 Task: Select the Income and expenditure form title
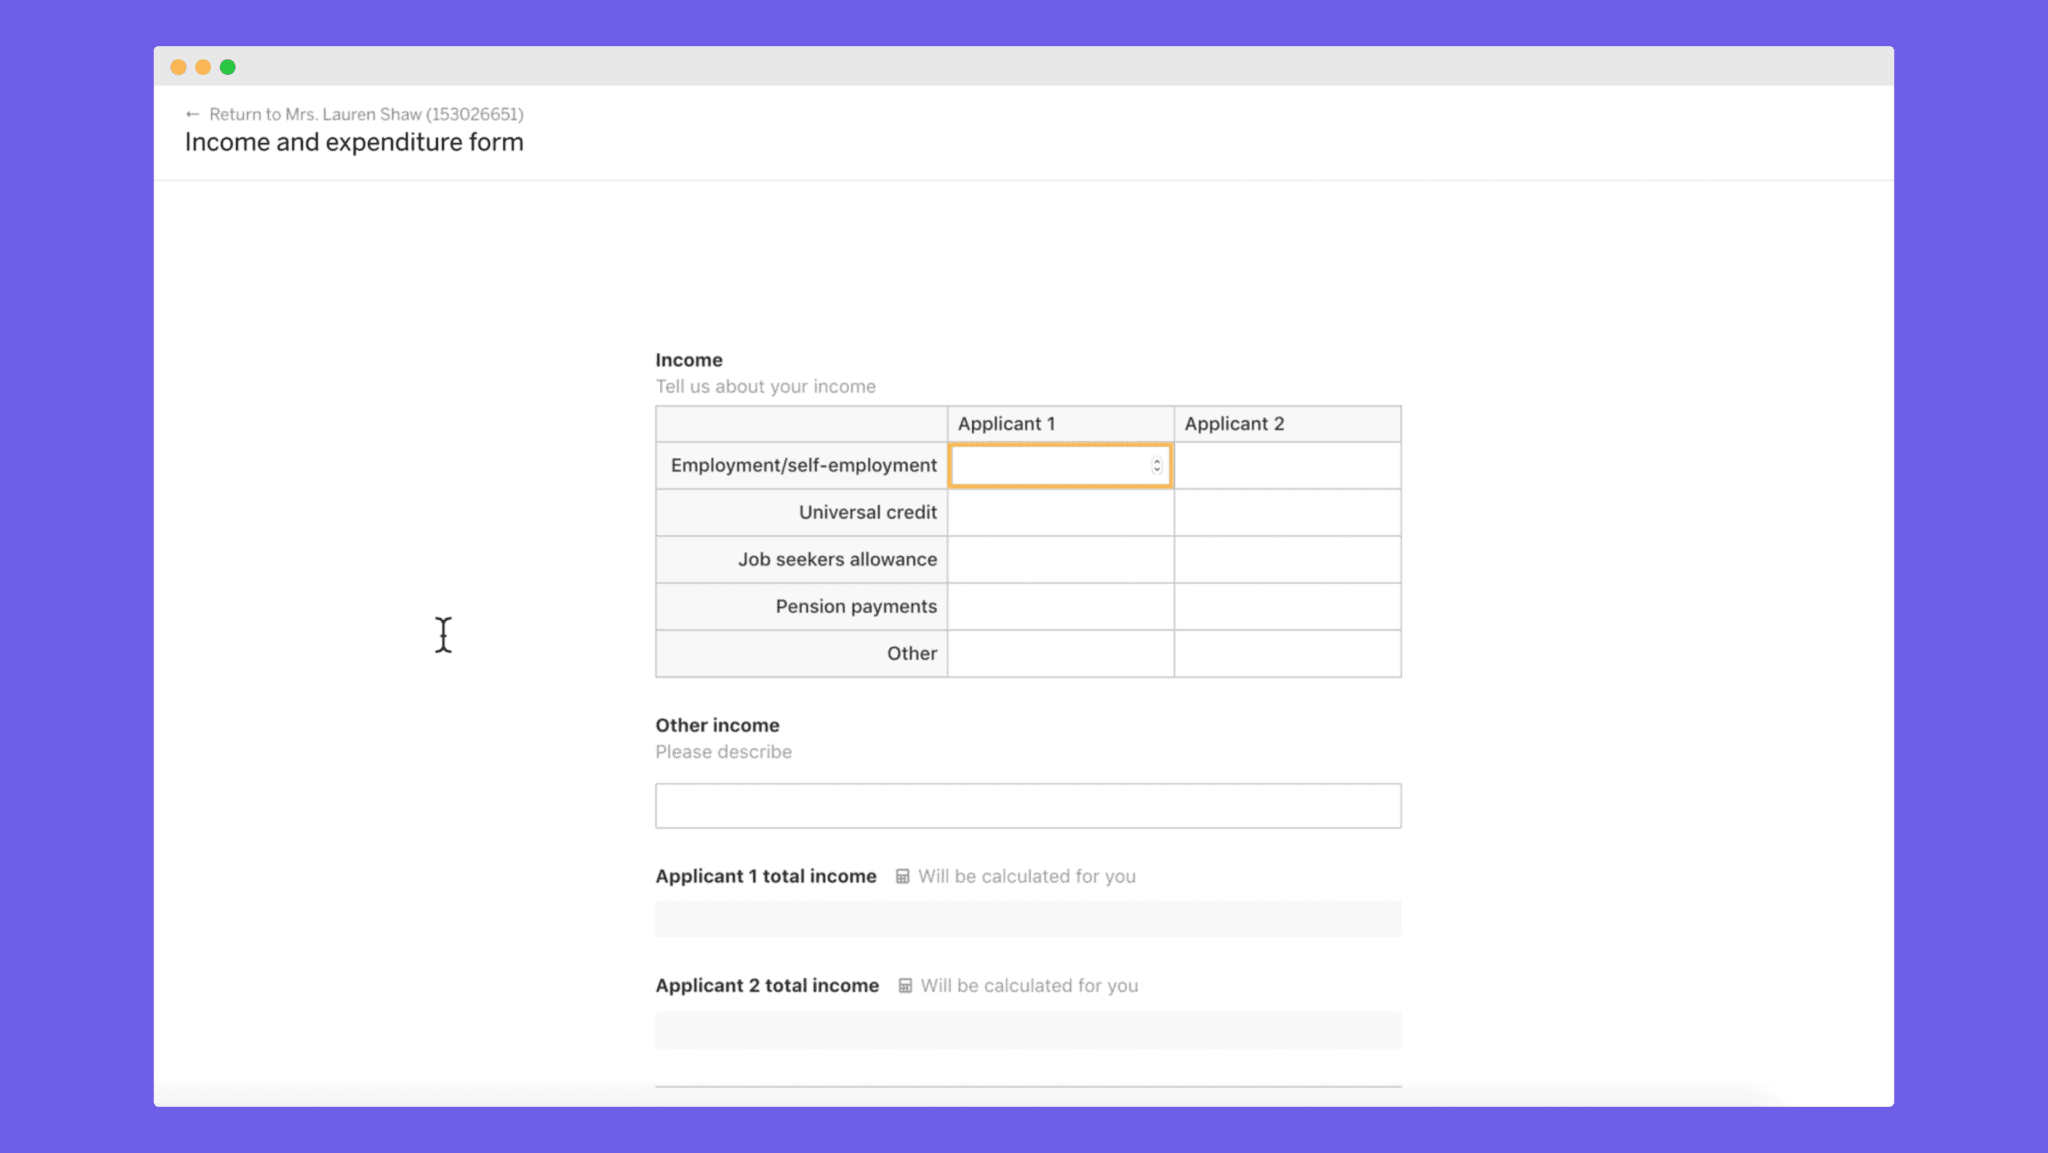click(352, 142)
